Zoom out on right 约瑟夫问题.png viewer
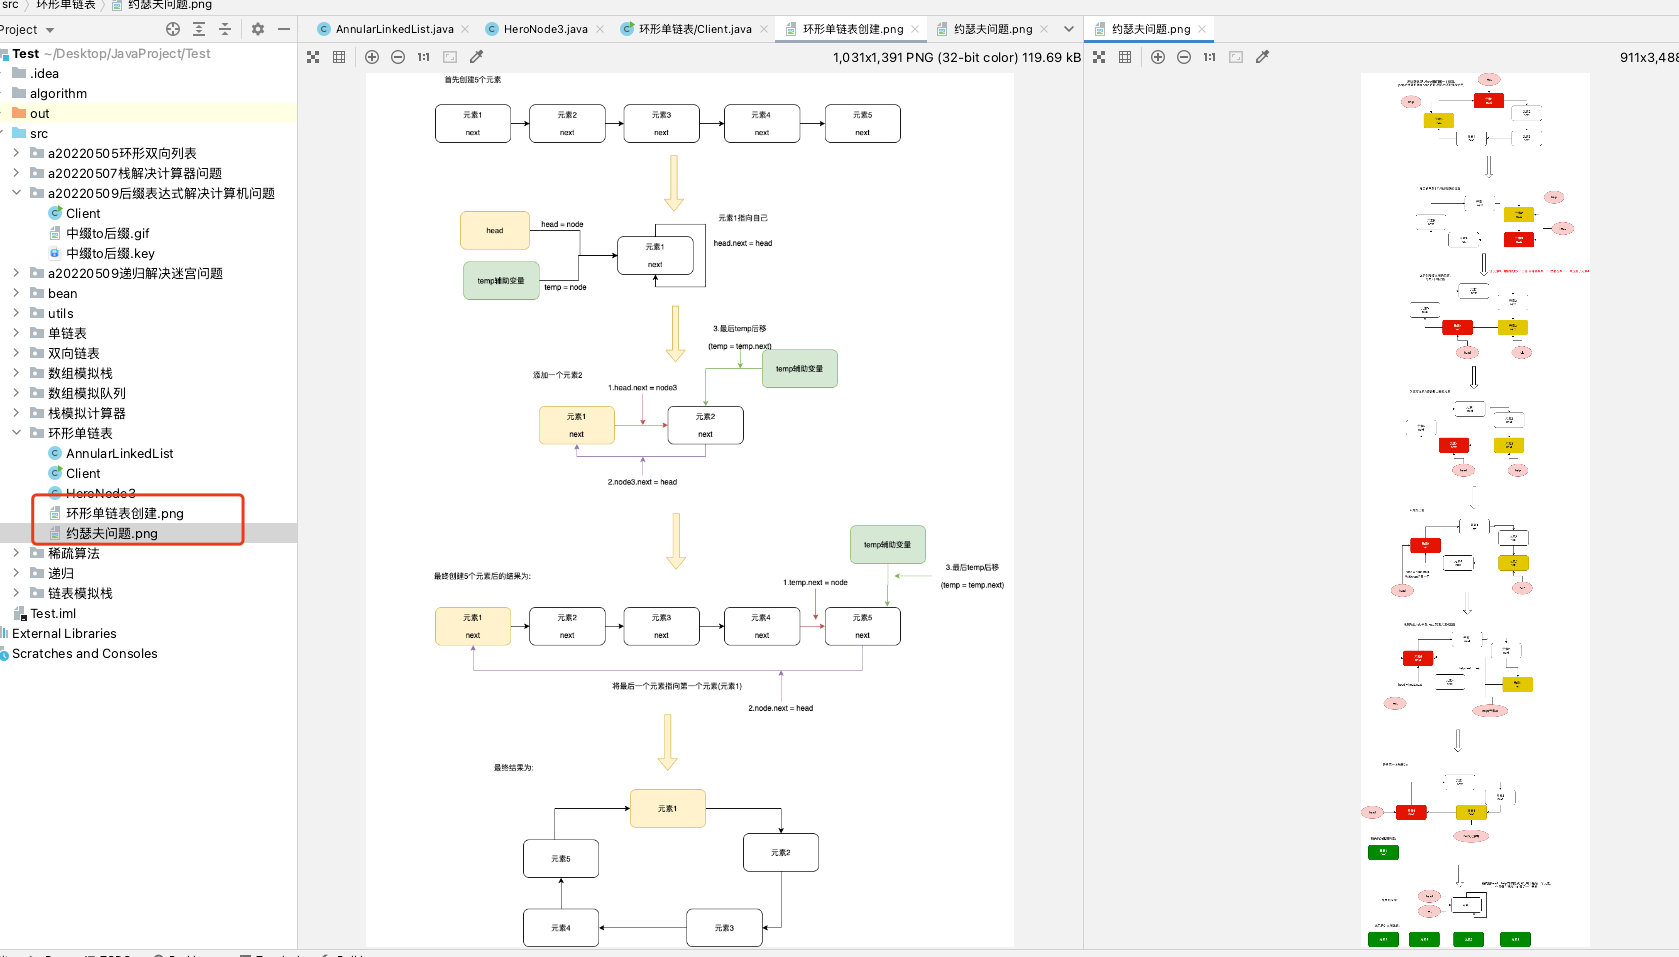 (x=1184, y=57)
